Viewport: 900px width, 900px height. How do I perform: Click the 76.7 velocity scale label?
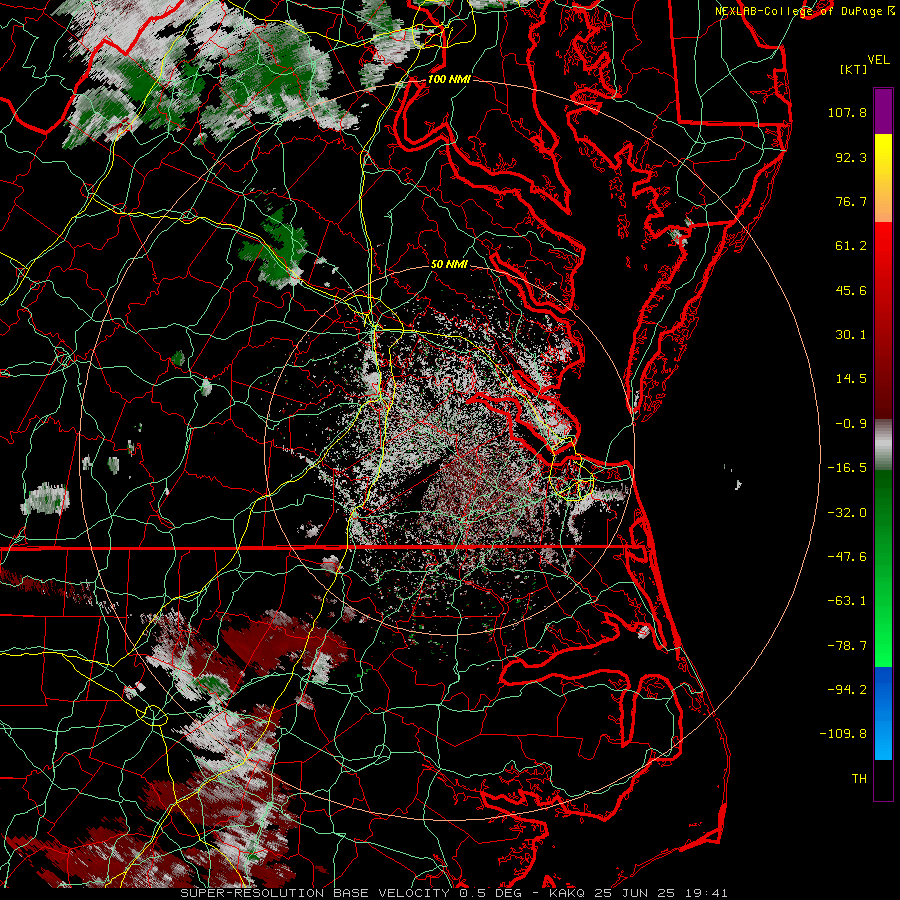point(851,201)
